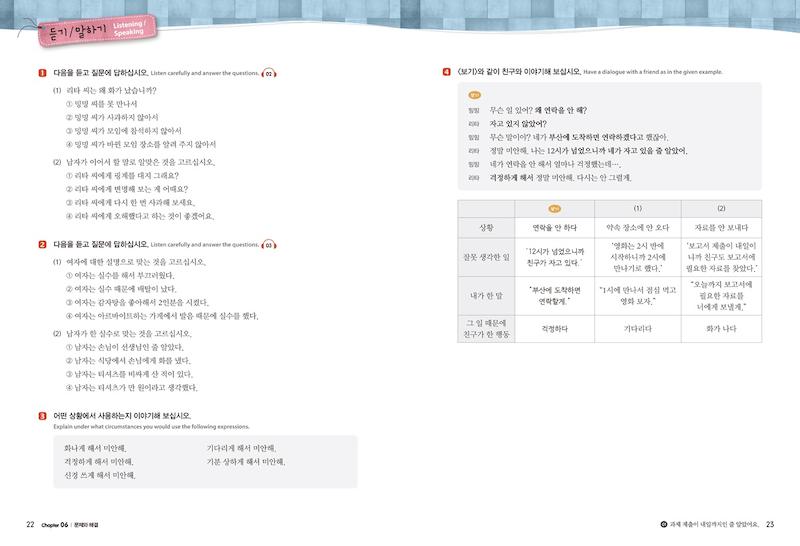
Task: Click the table cell 약속 장소에 안 오다
Action: coord(638,228)
